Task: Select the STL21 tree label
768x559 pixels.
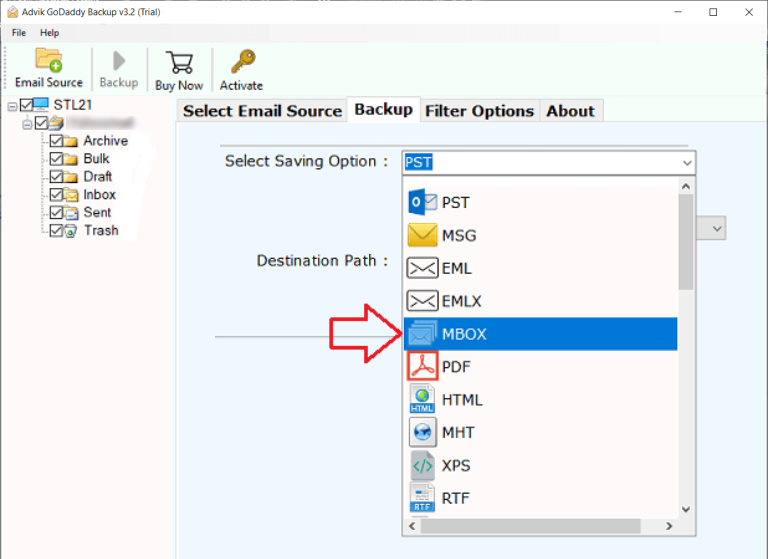Action: point(72,104)
